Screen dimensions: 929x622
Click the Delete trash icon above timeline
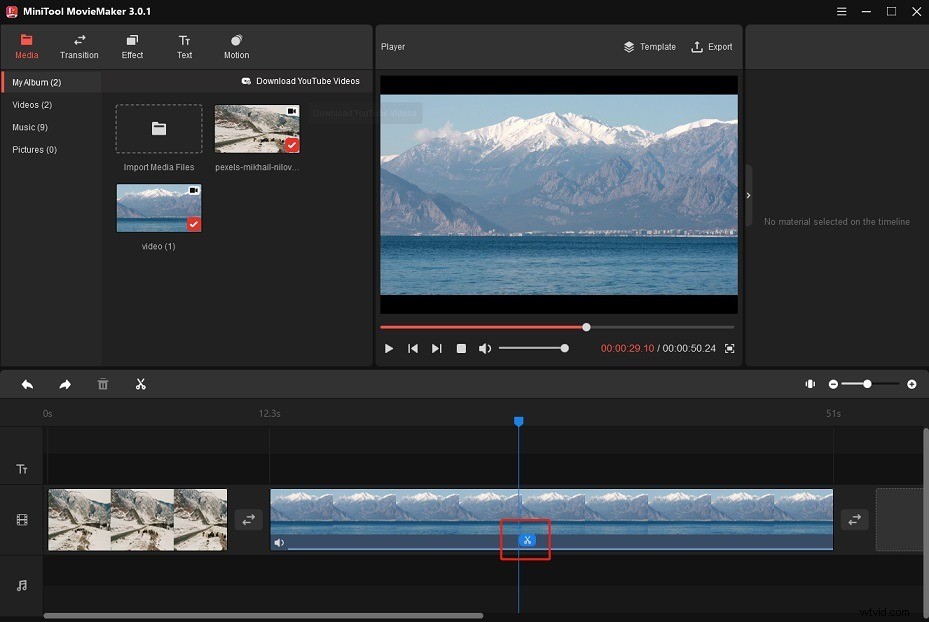click(x=102, y=384)
